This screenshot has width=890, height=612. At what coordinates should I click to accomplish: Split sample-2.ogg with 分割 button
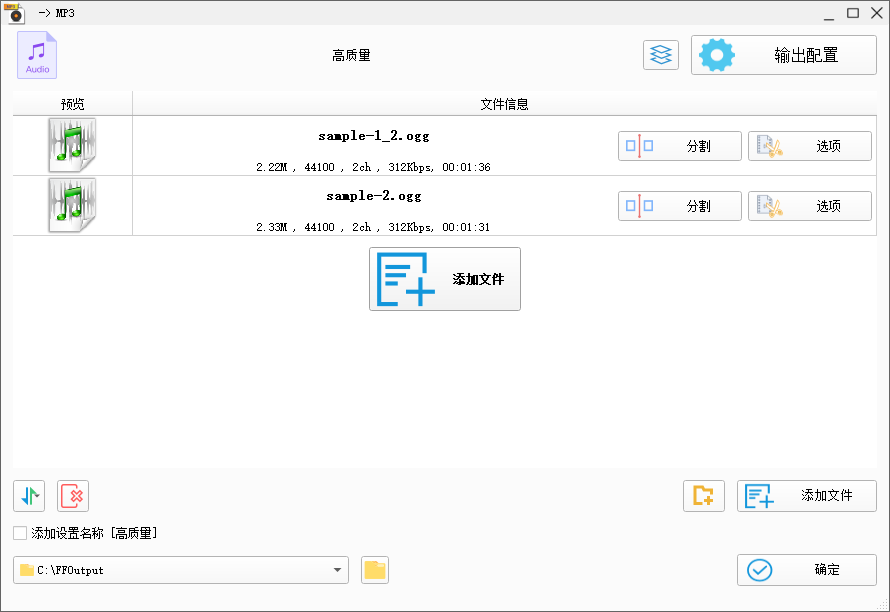coord(679,206)
